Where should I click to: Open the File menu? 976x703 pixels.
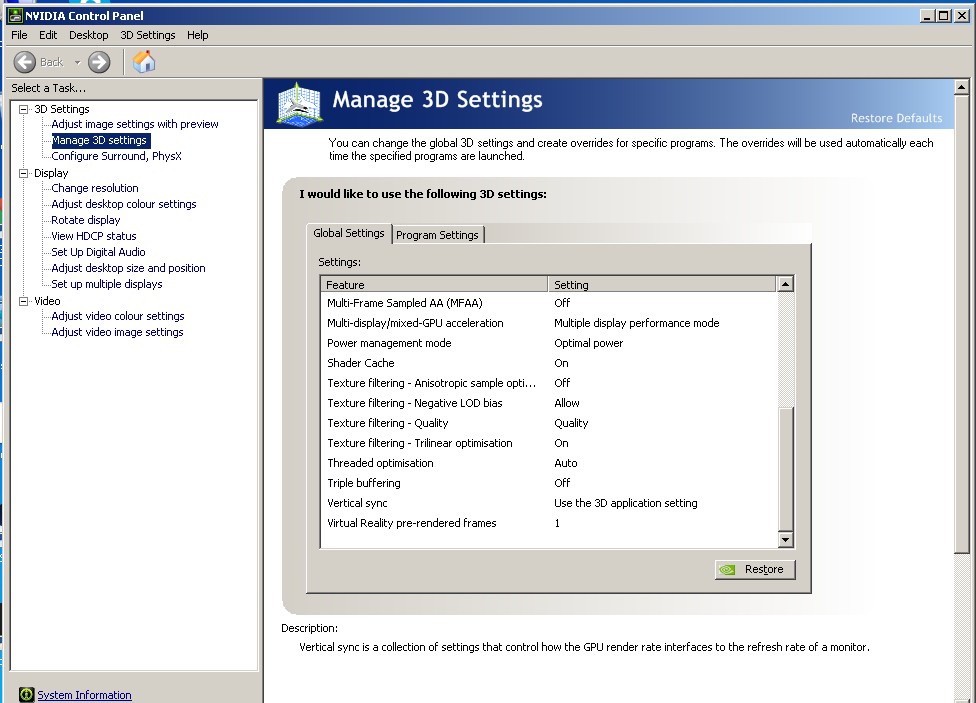coord(19,35)
